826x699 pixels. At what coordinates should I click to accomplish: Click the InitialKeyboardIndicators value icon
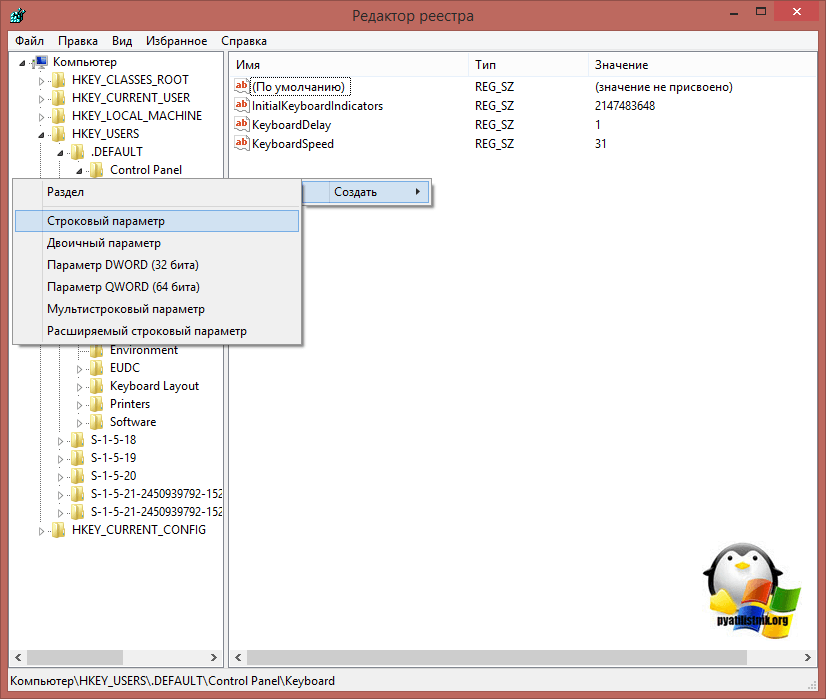[x=241, y=106]
